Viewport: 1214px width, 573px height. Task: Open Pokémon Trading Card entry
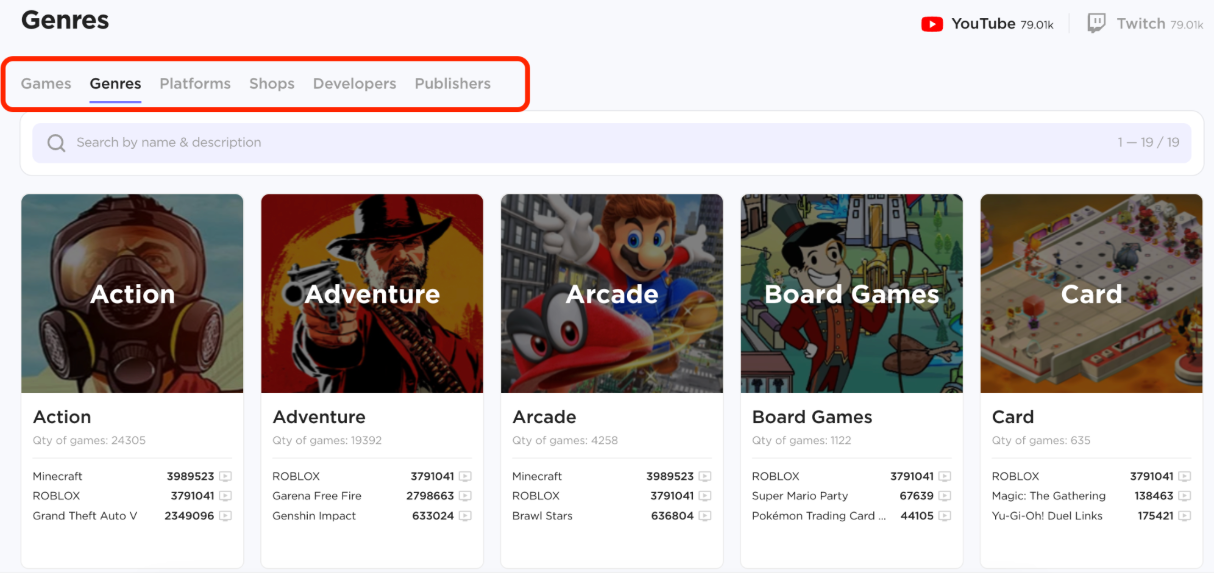820,516
